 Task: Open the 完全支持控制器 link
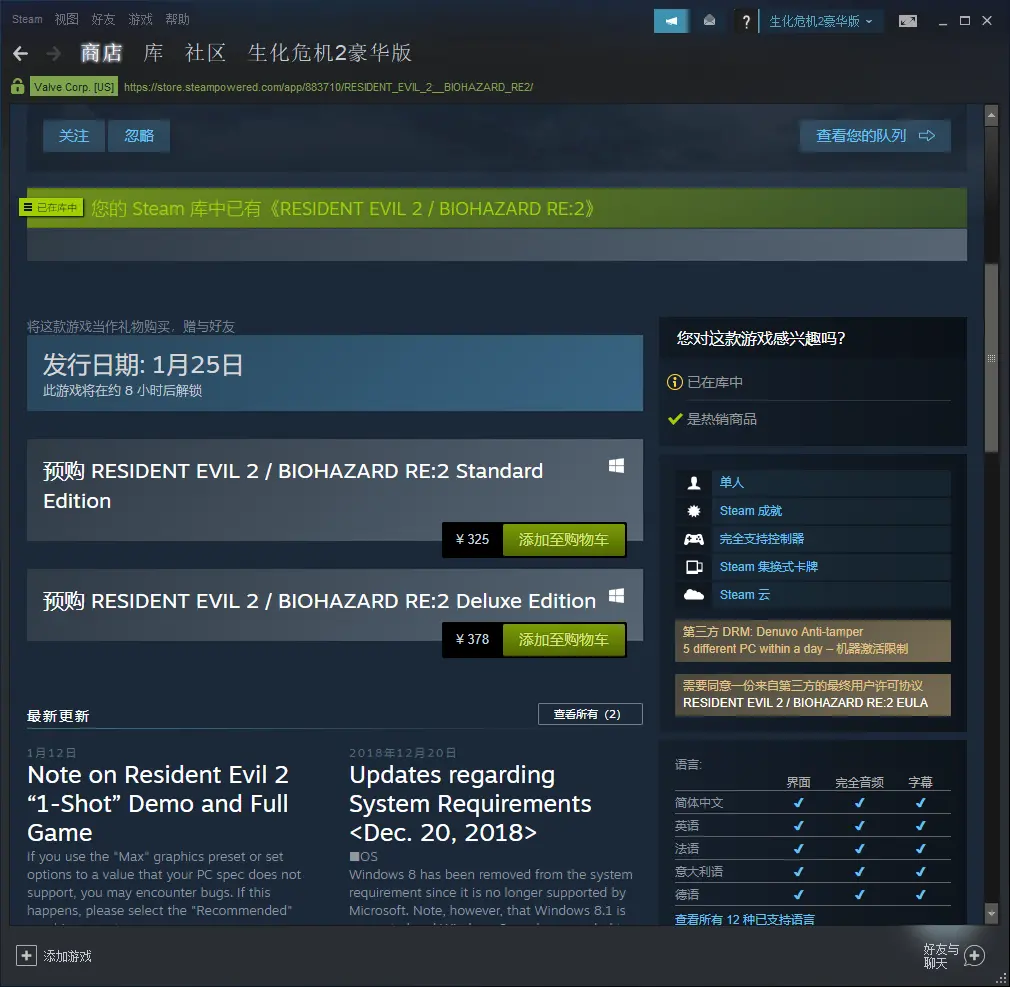pos(761,539)
